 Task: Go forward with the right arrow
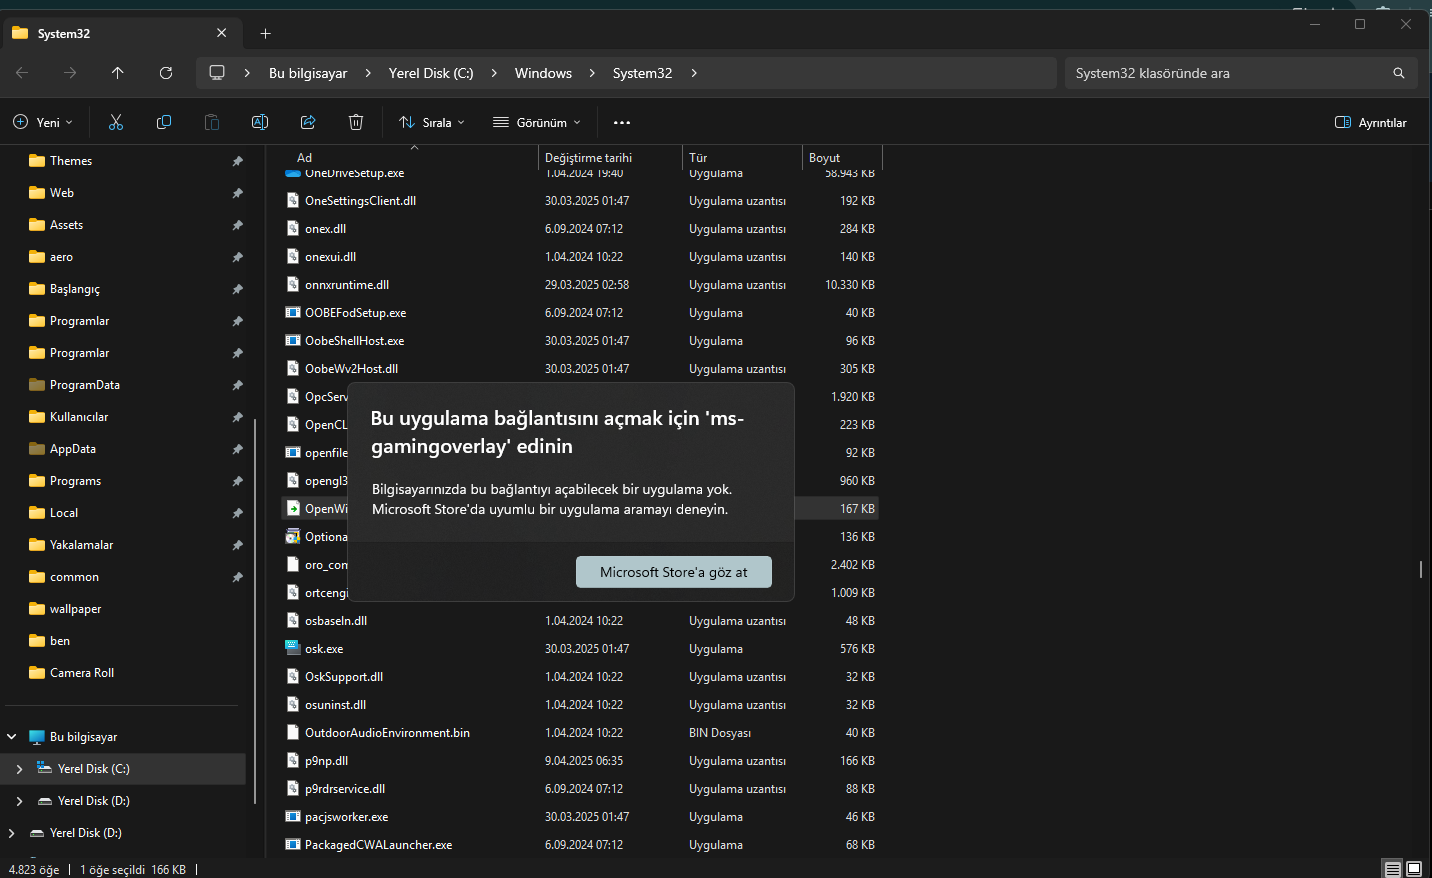[x=70, y=73]
